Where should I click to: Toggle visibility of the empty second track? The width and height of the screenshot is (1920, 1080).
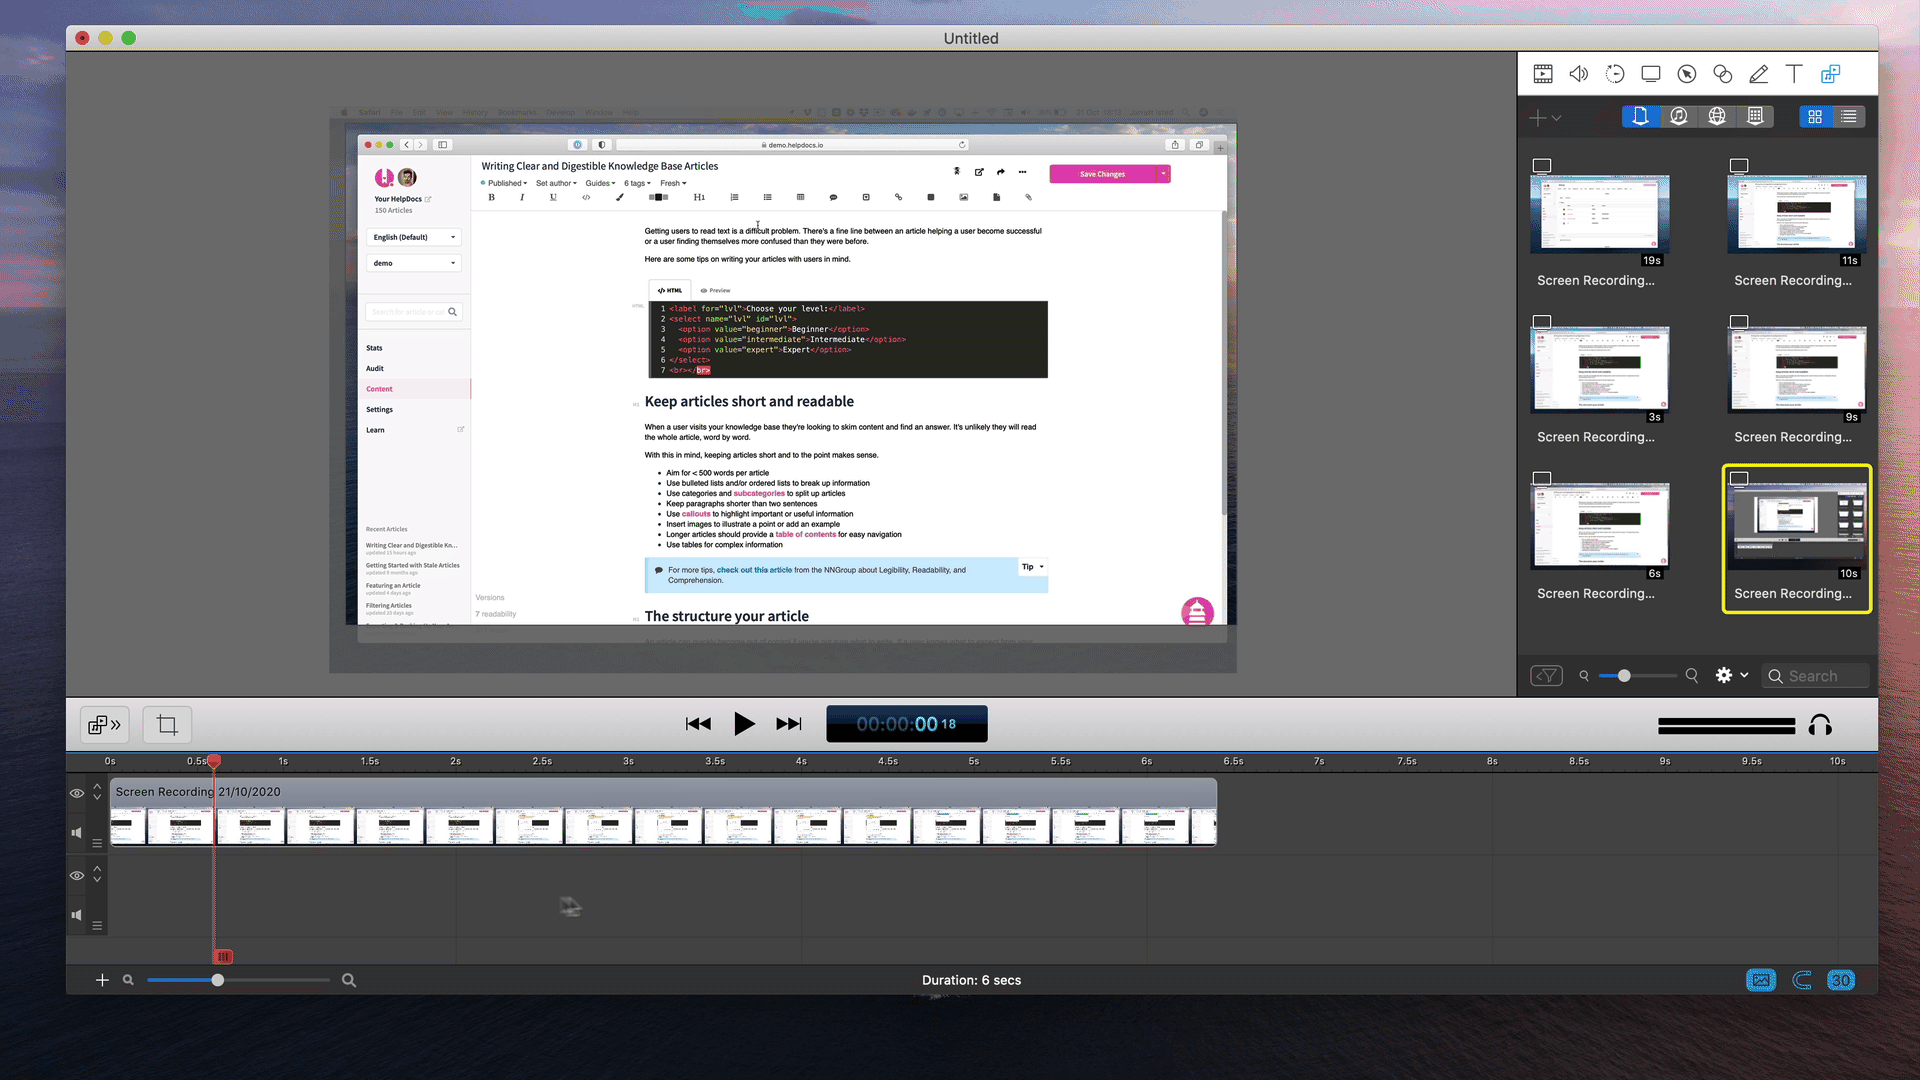click(x=77, y=875)
